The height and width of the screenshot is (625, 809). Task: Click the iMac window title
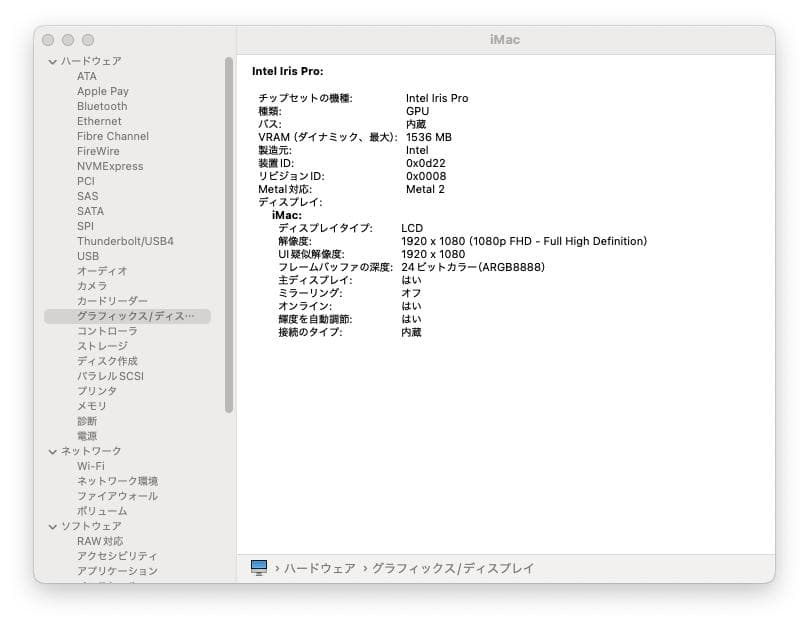click(505, 40)
